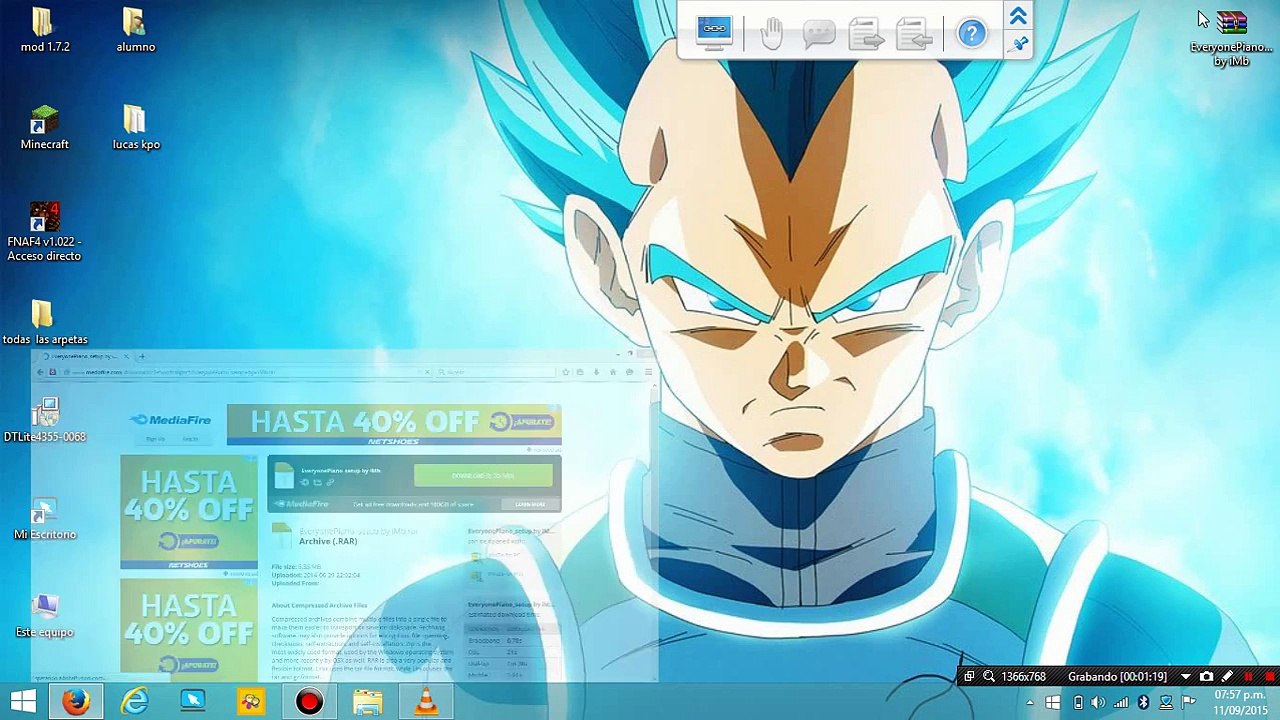Stop the recording with red square
This screenshot has width=1280, height=720.
[x=1270, y=677]
